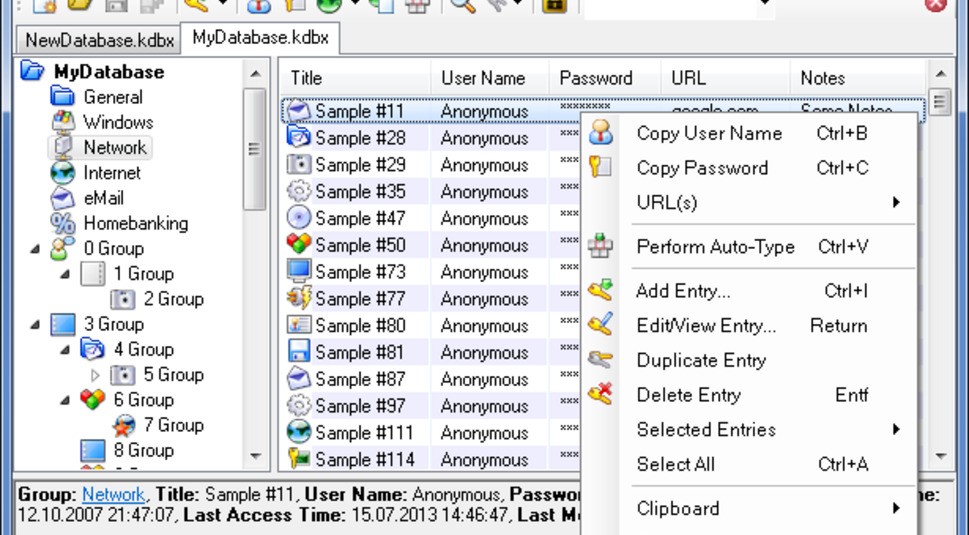
Task: Click the eMail group envelope icon
Action: pos(63,198)
